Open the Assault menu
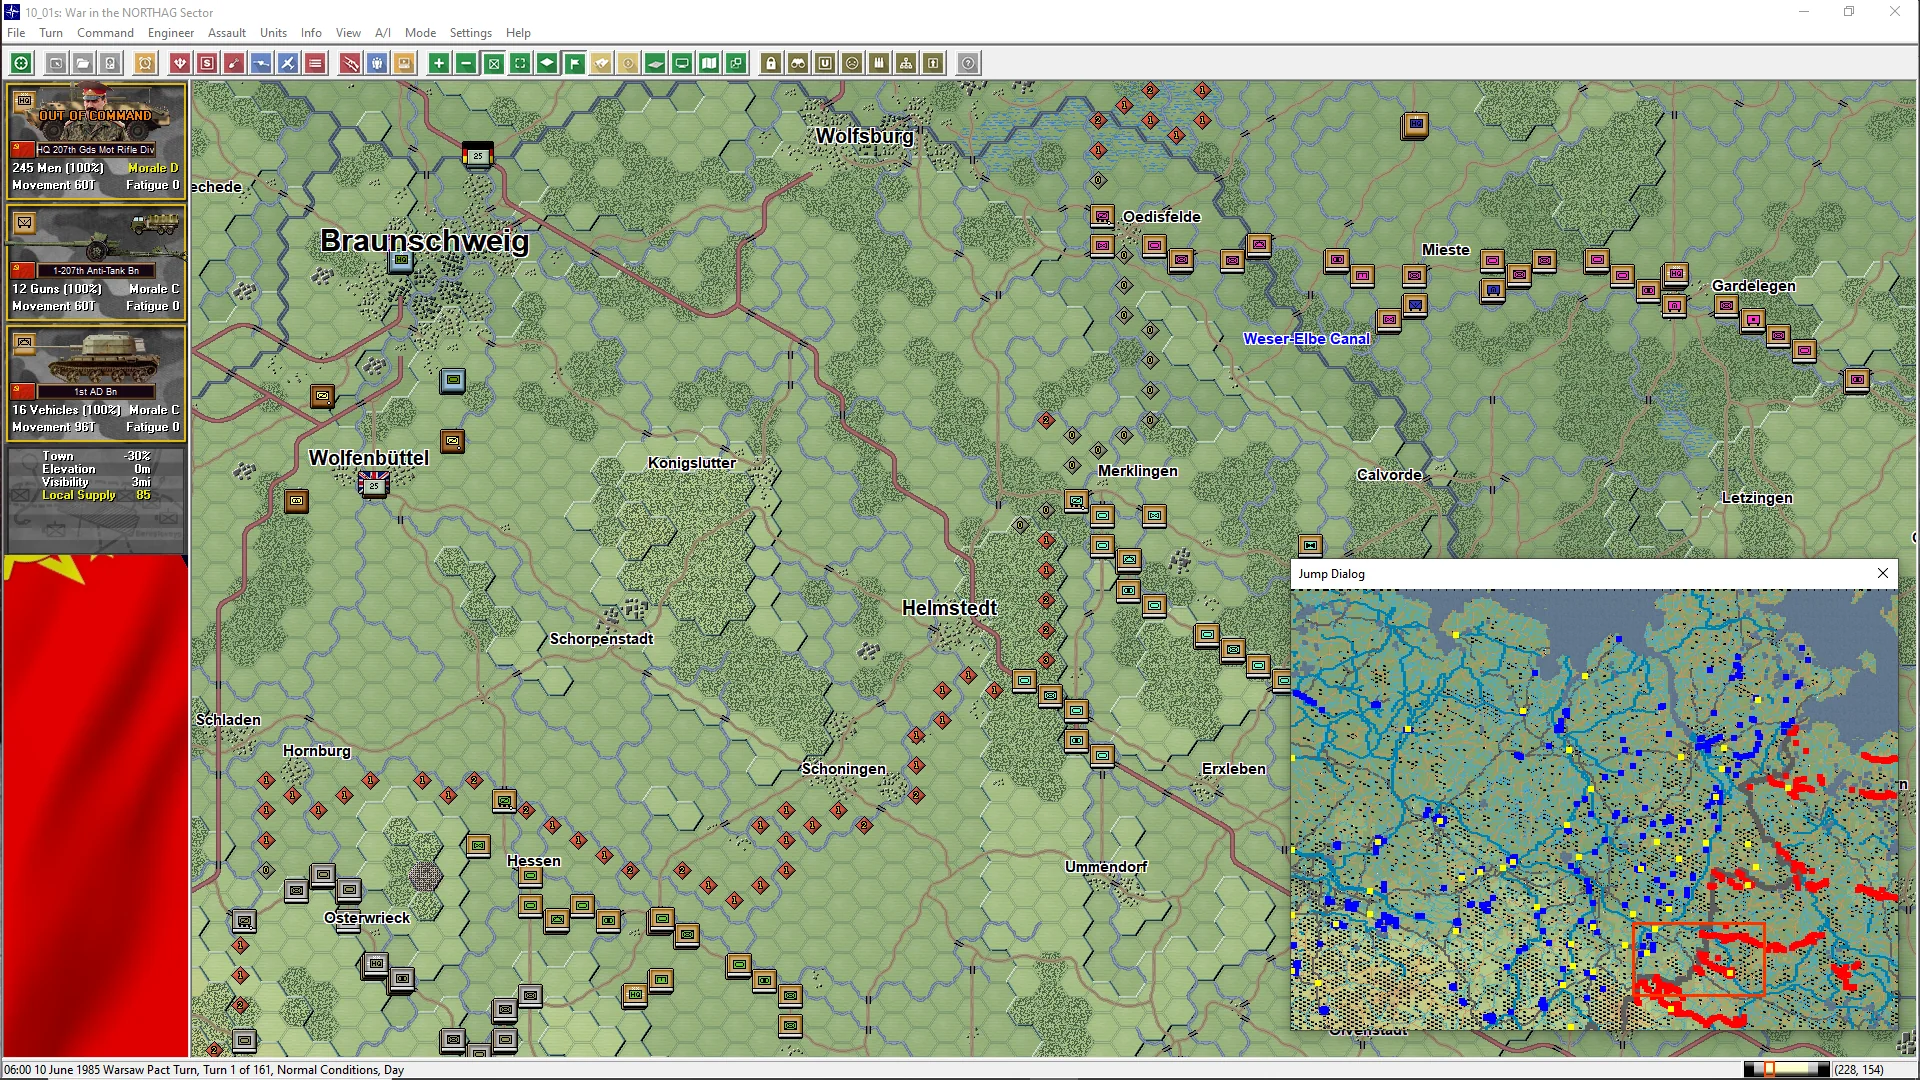This screenshot has width=1920, height=1080. tap(227, 33)
